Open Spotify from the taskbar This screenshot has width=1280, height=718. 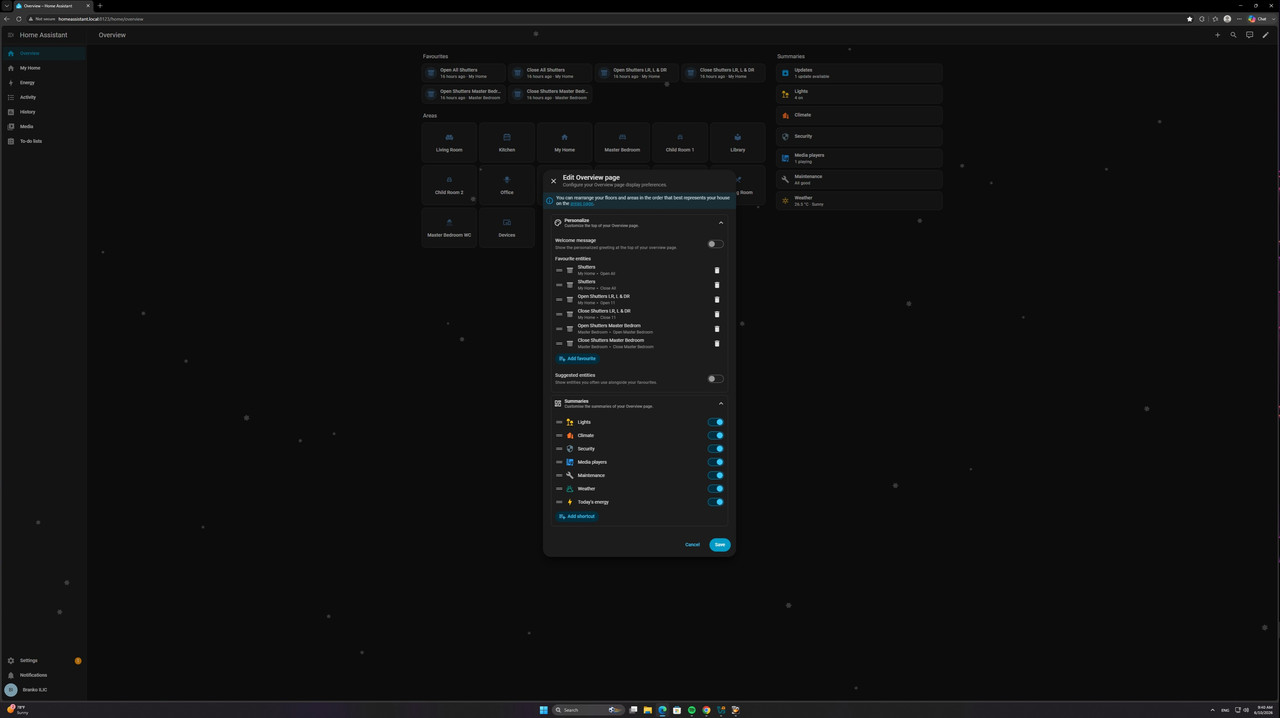click(x=691, y=710)
